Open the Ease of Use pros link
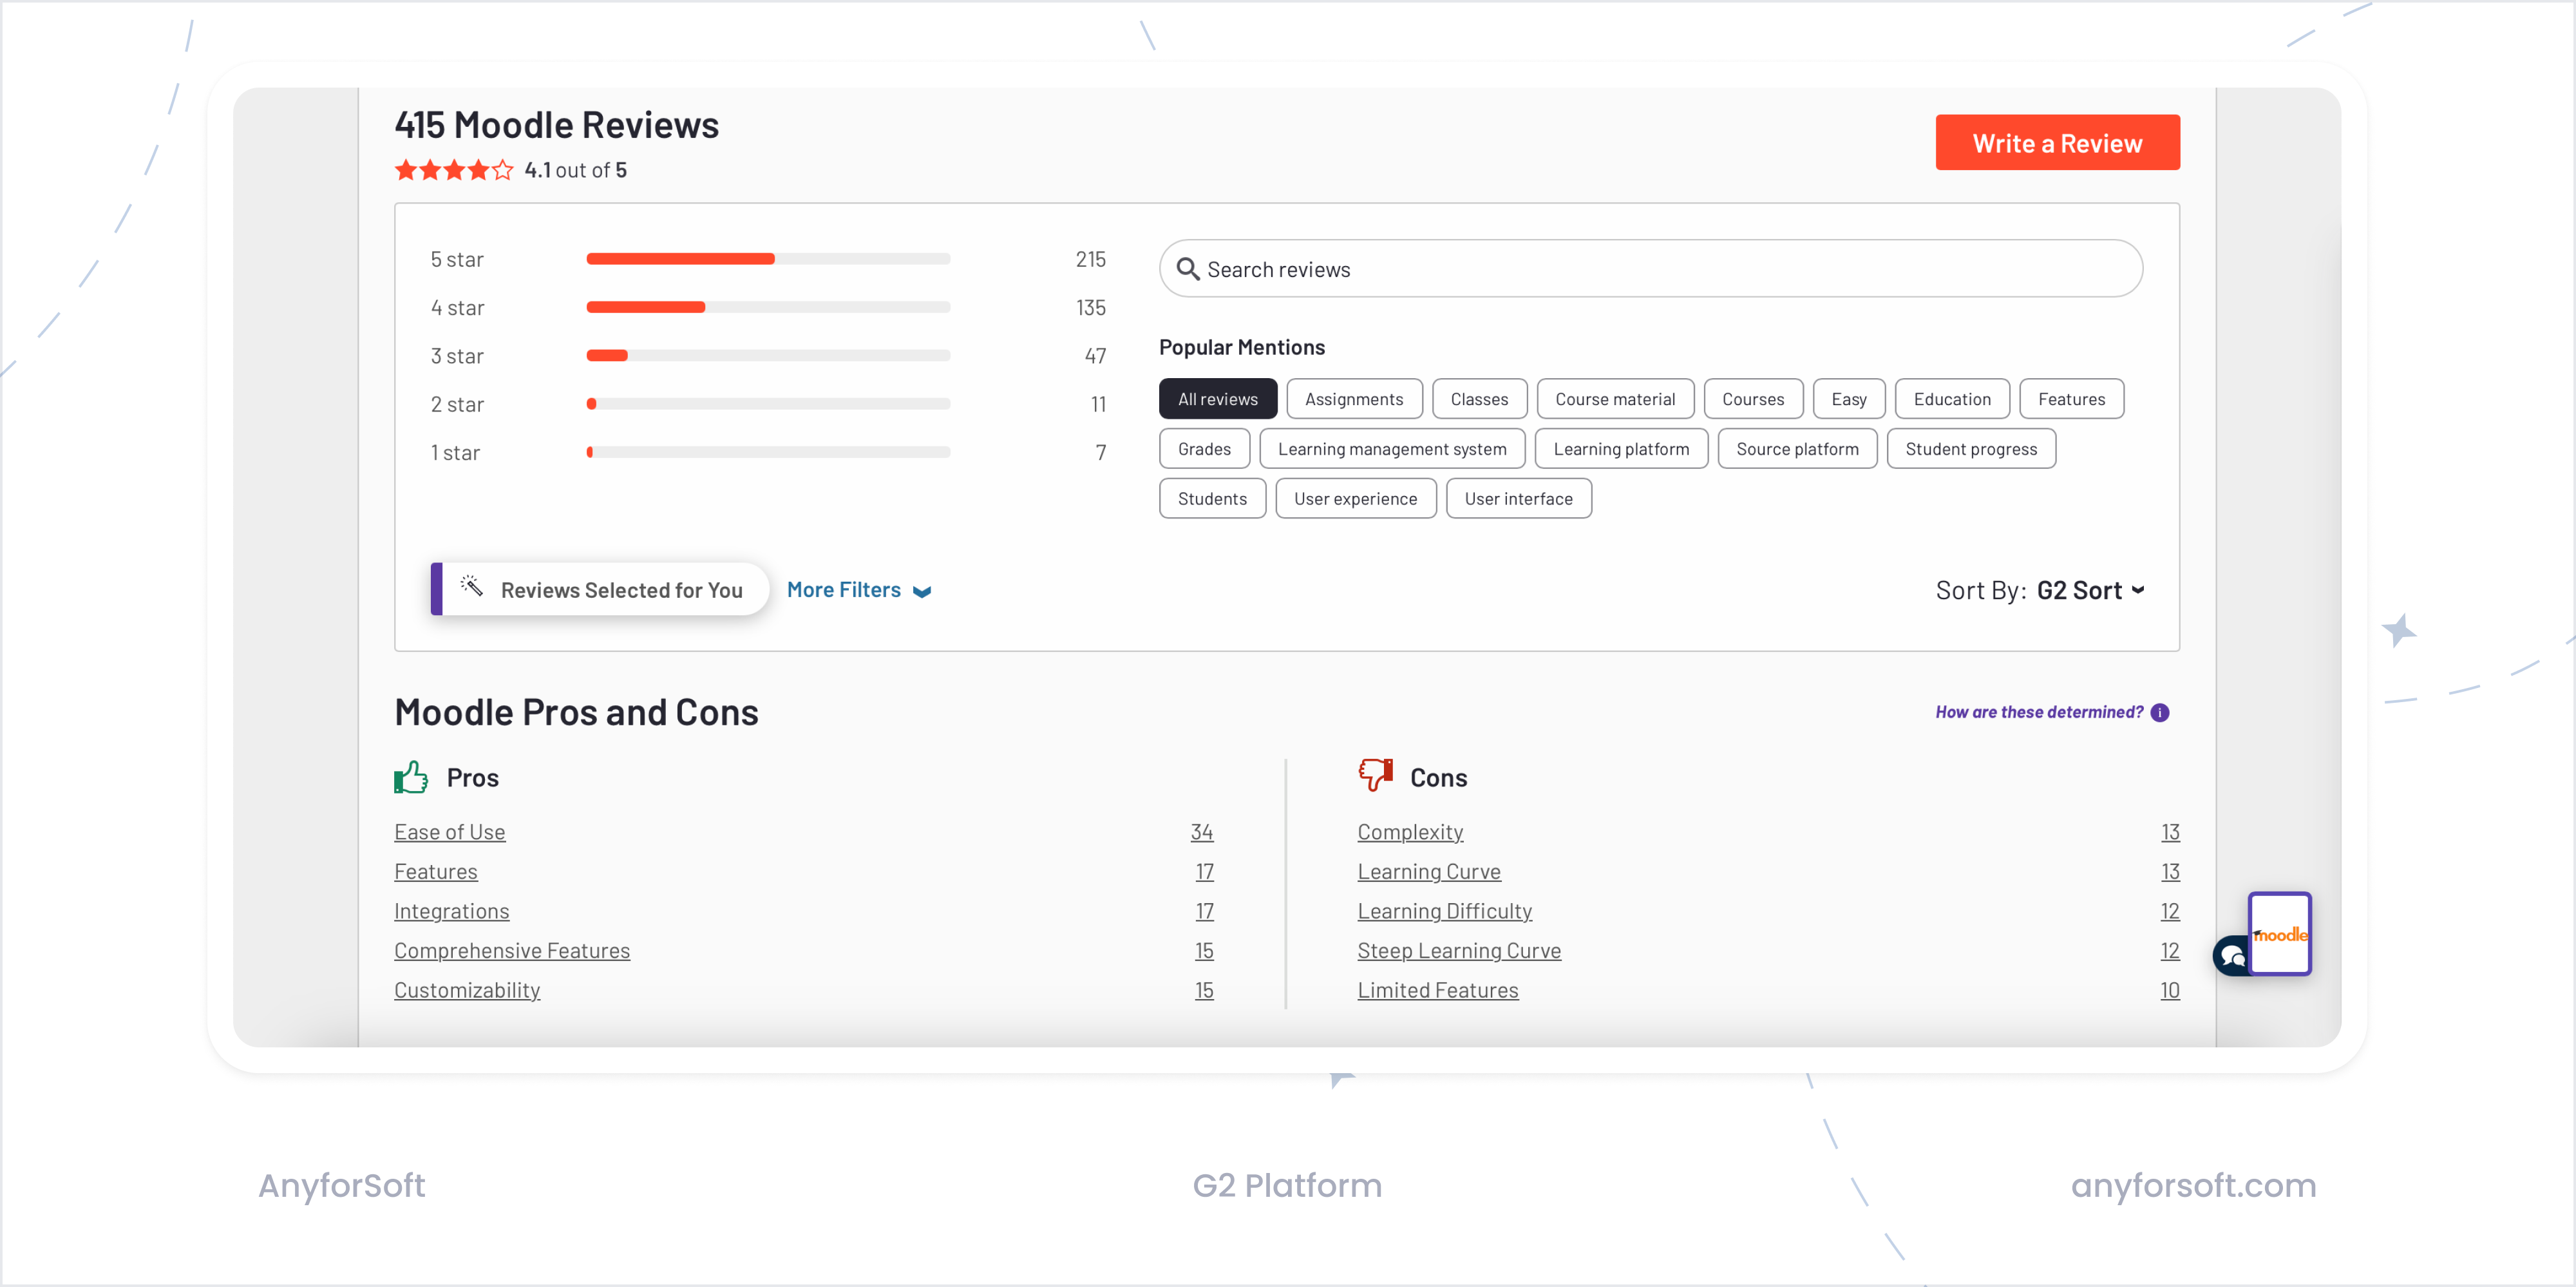 pos(449,831)
